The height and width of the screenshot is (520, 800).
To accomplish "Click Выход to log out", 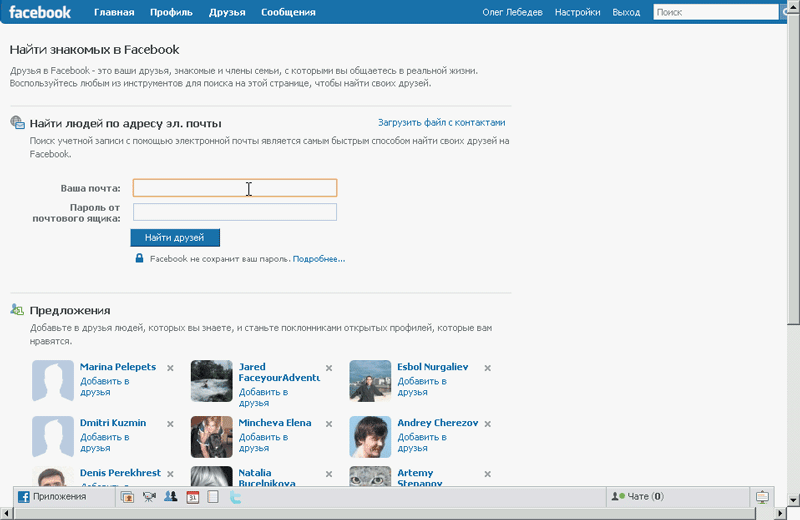I will point(626,12).
